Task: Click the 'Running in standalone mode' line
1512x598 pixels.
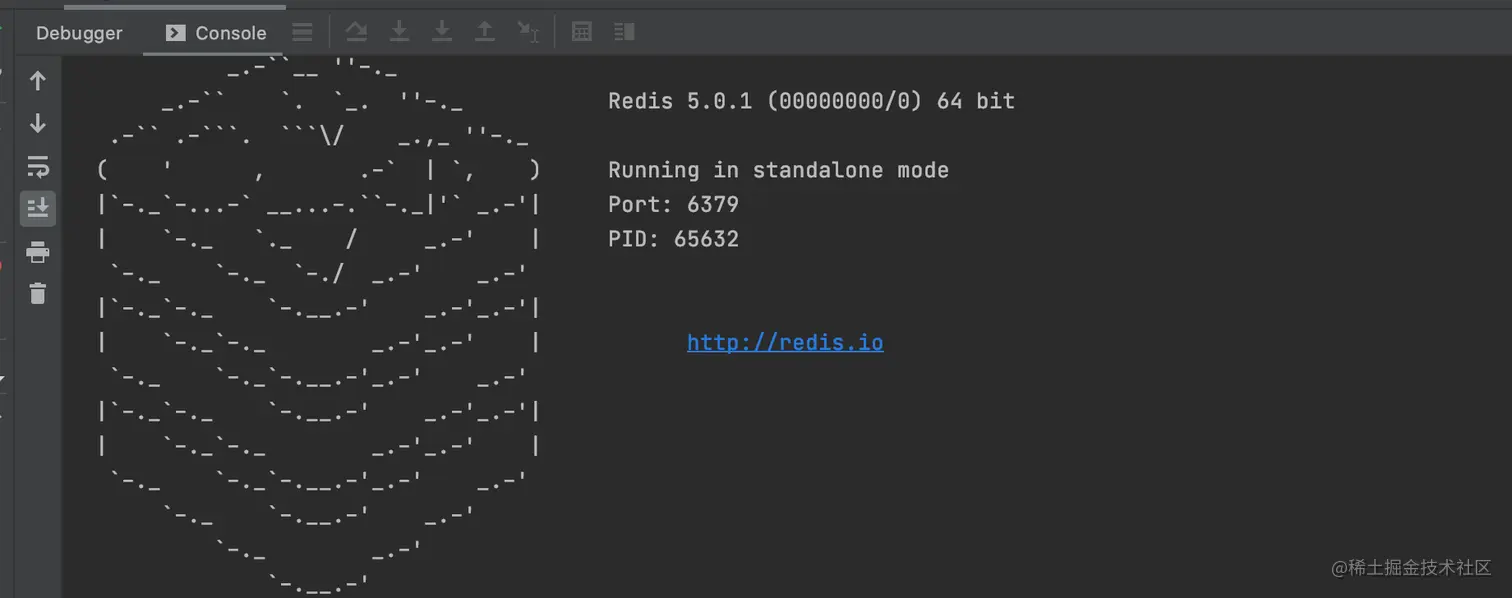Action: point(778,170)
